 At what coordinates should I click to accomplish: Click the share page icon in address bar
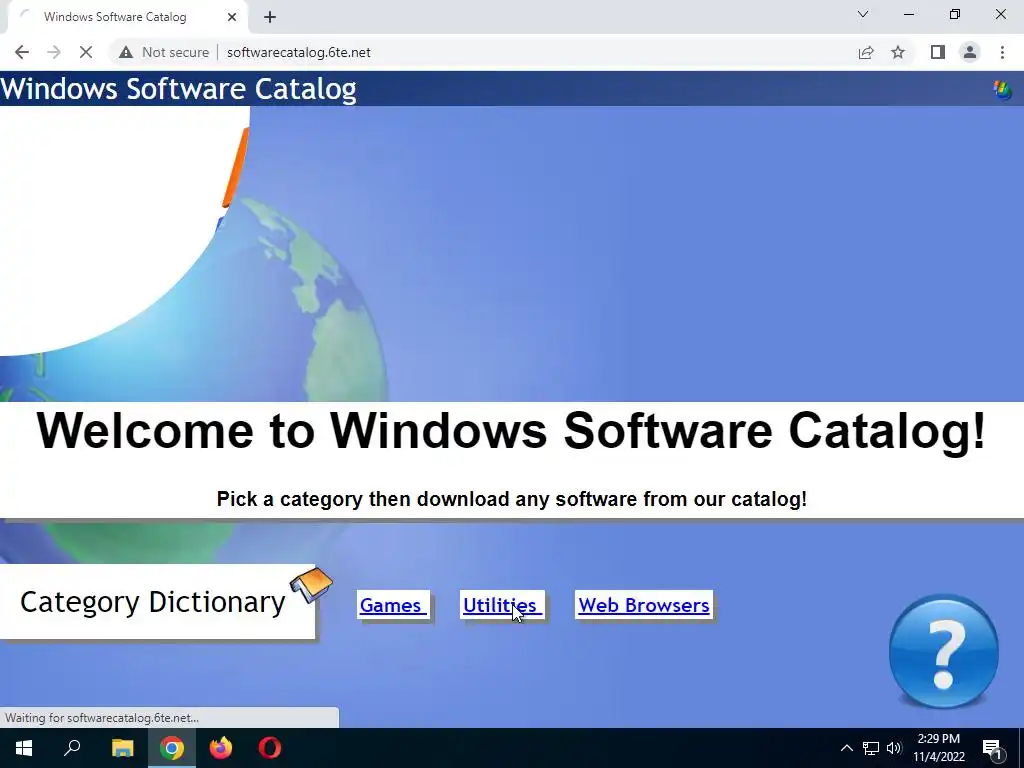click(866, 52)
